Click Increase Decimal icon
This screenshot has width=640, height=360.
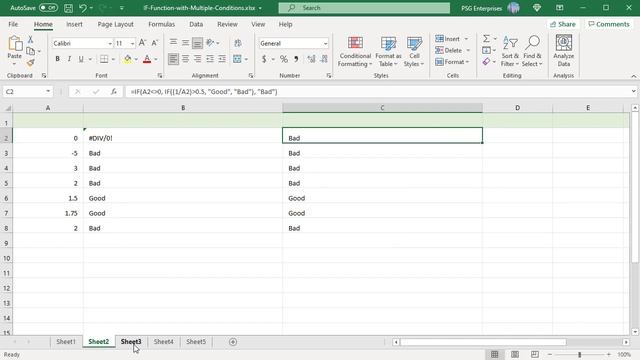(x=311, y=59)
